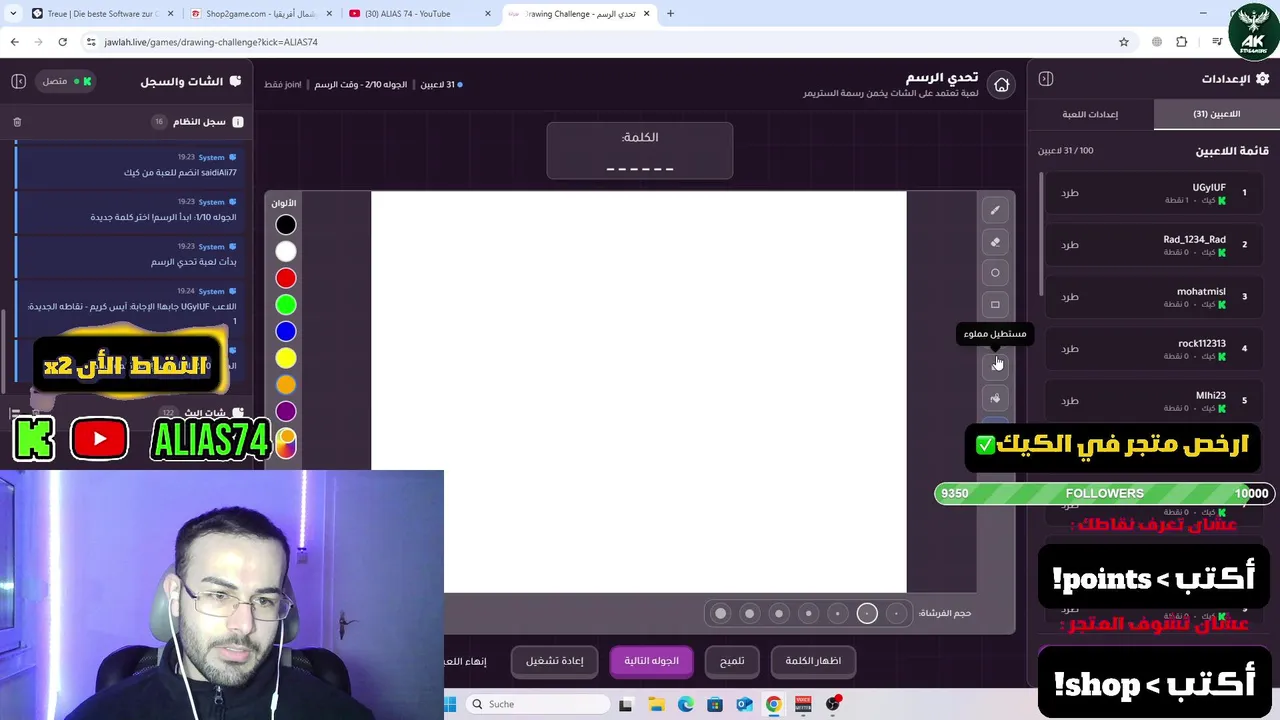This screenshot has width=1280, height=720.
Task: Collapse the right settings sidebar
Action: click(x=1046, y=79)
